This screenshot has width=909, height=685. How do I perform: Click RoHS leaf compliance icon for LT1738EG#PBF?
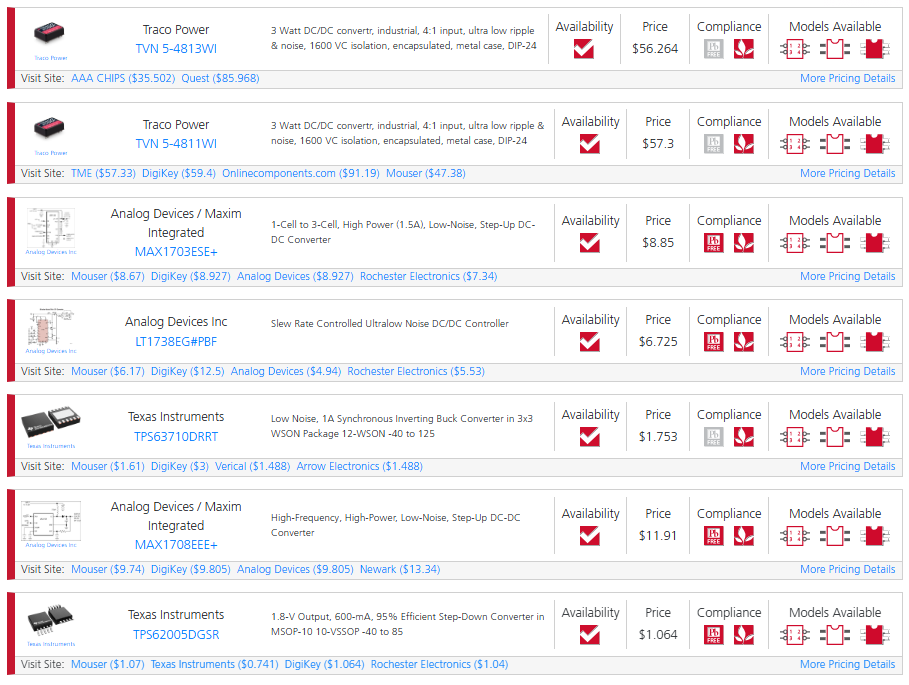(x=744, y=342)
